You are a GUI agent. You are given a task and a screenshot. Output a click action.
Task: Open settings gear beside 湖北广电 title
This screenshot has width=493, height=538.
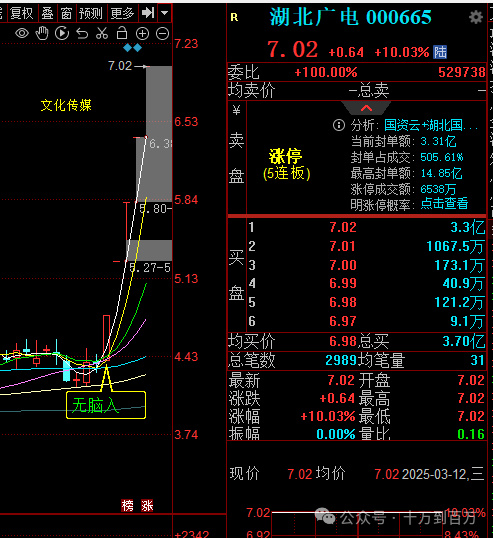coord(476,17)
